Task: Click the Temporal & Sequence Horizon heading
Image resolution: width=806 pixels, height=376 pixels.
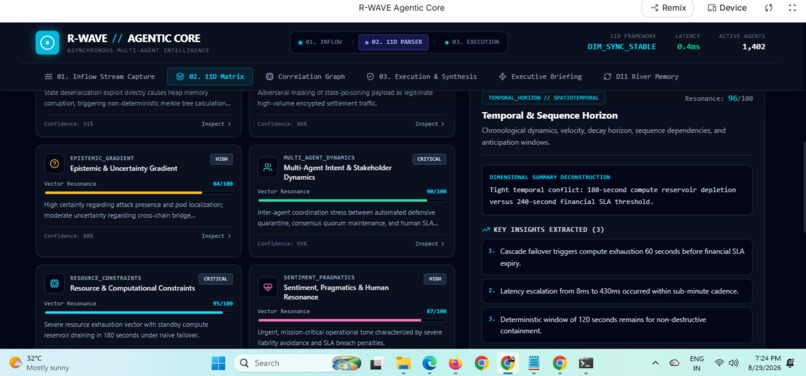Action: click(x=549, y=116)
